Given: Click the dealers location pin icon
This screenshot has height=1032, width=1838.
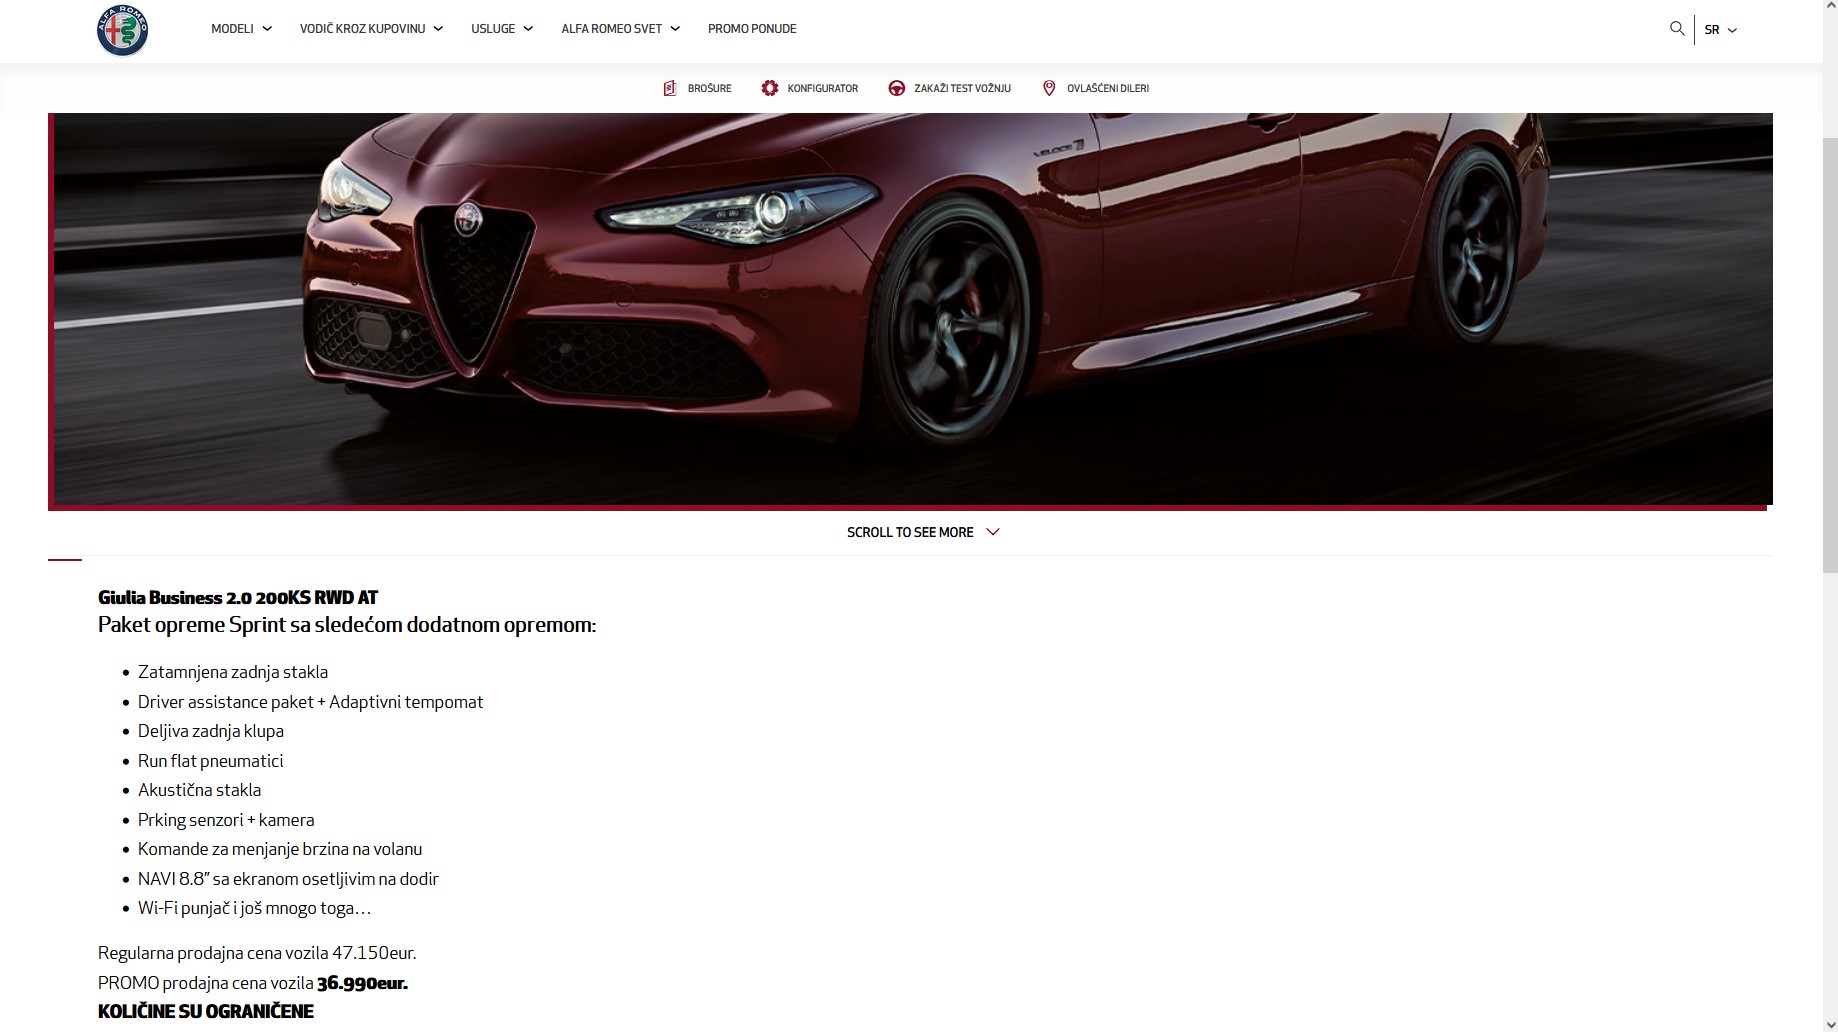Looking at the screenshot, I should pos(1049,88).
